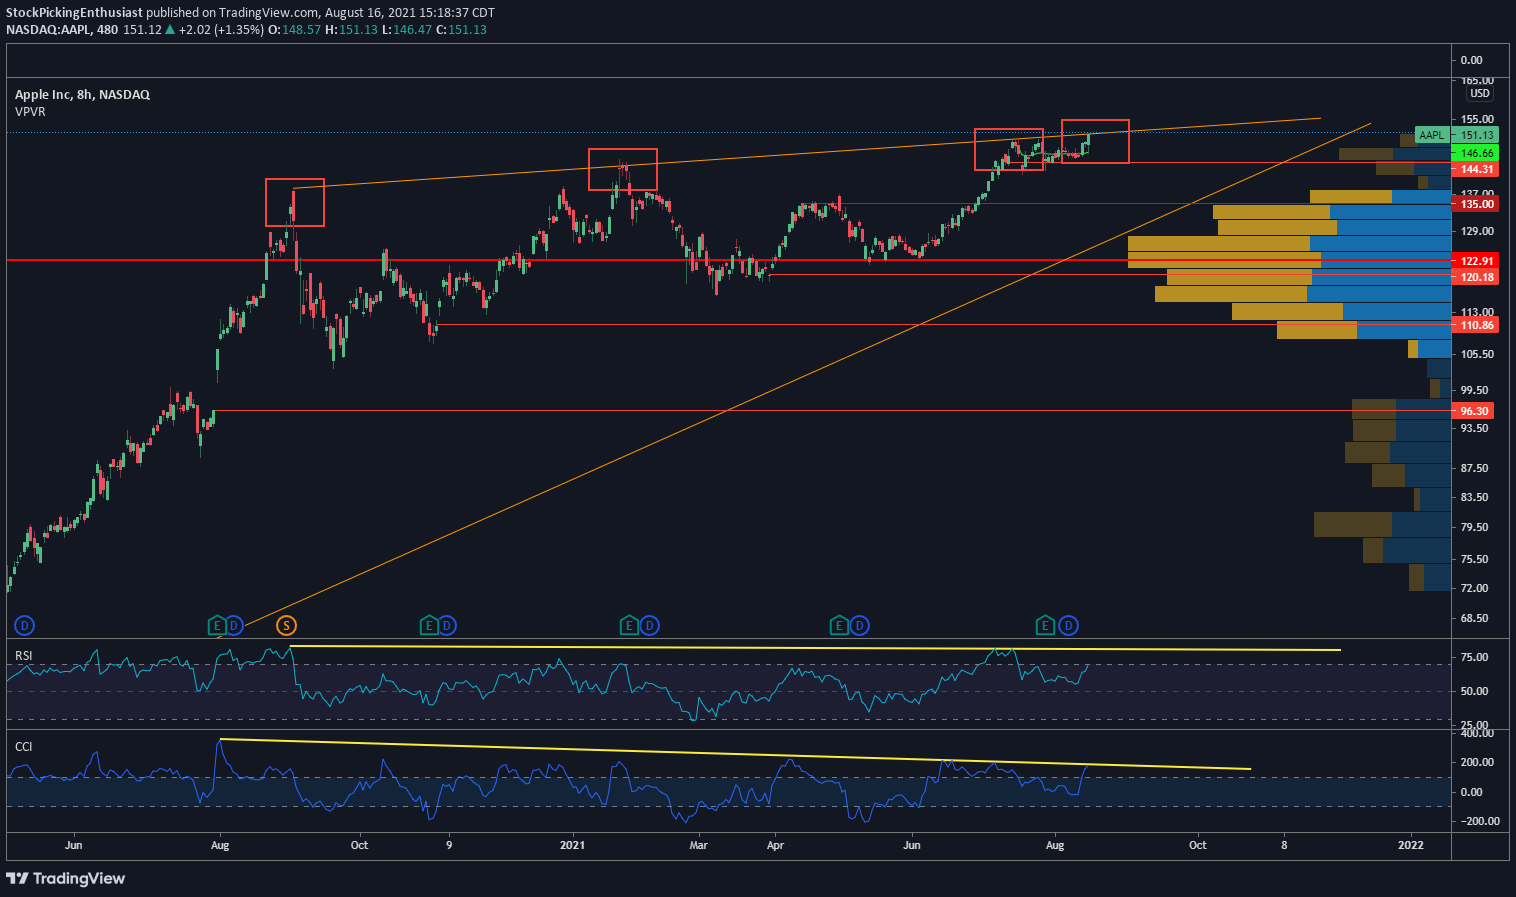Click the dividend D marker near May 2020
The image size is (1516, 897).
click(25, 626)
